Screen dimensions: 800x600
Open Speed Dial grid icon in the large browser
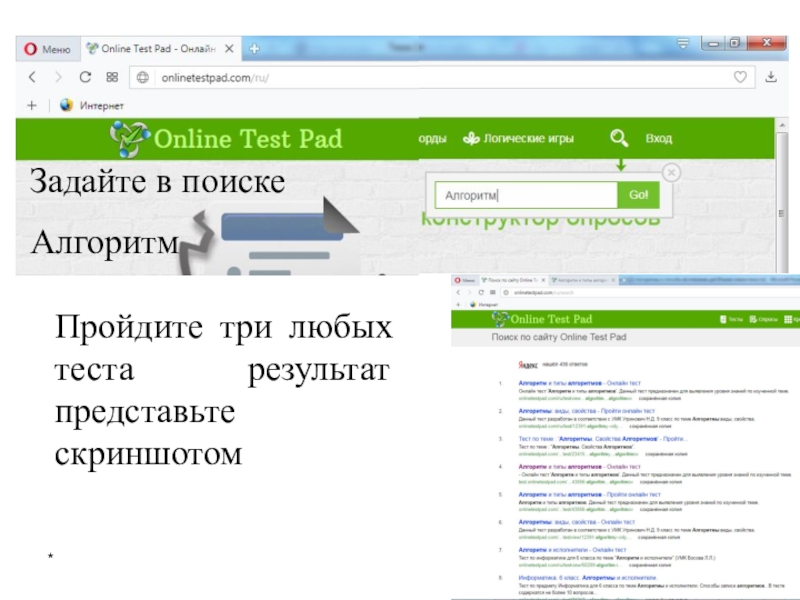[112, 77]
